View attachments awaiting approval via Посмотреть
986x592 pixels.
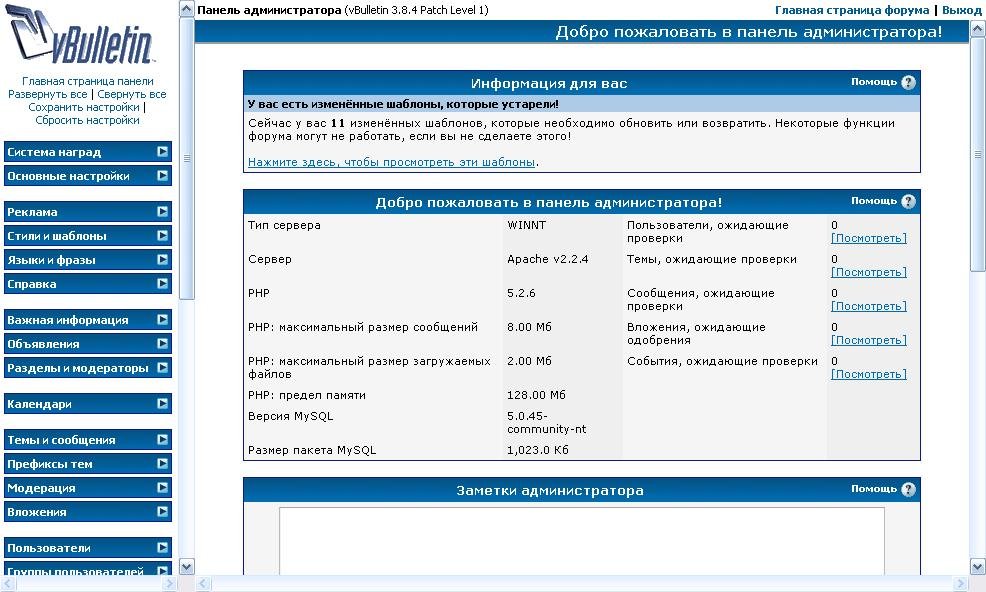869,340
